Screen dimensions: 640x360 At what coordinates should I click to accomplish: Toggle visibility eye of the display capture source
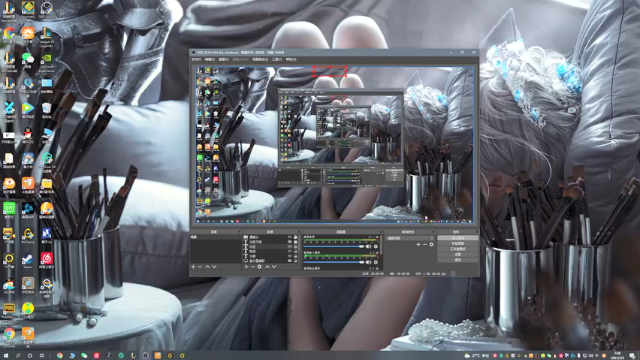[x=290, y=261]
